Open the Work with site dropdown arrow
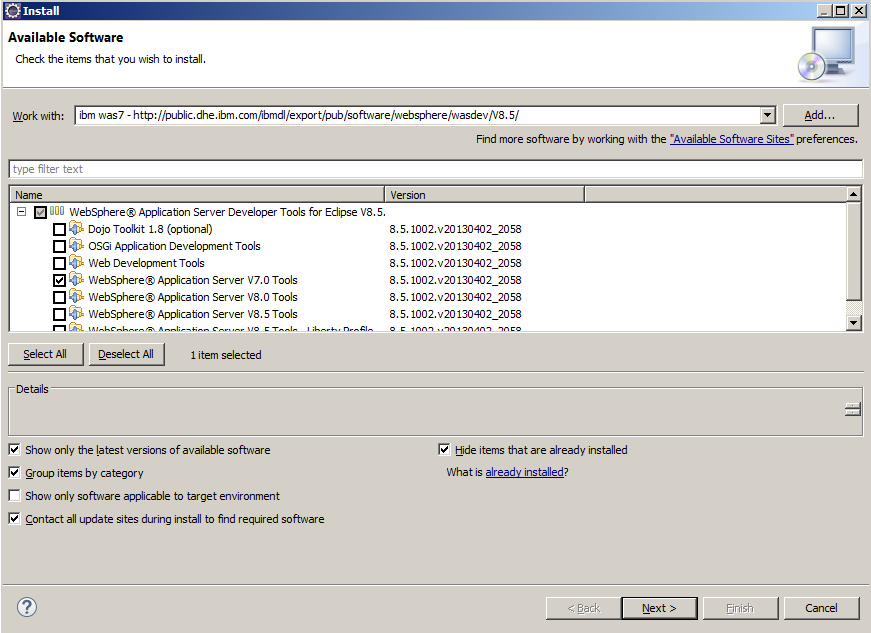The image size is (871, 633). click(x=768, y=115)
